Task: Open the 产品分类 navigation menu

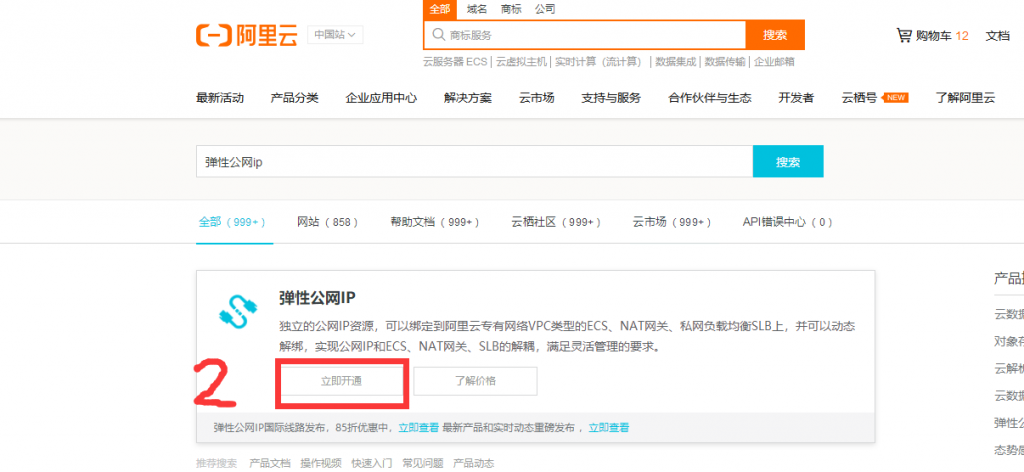Action: (x=294, y=98)
